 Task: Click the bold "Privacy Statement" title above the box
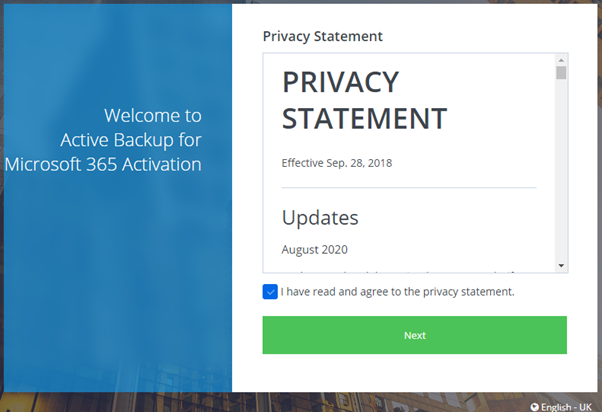(x=322, y=36)
